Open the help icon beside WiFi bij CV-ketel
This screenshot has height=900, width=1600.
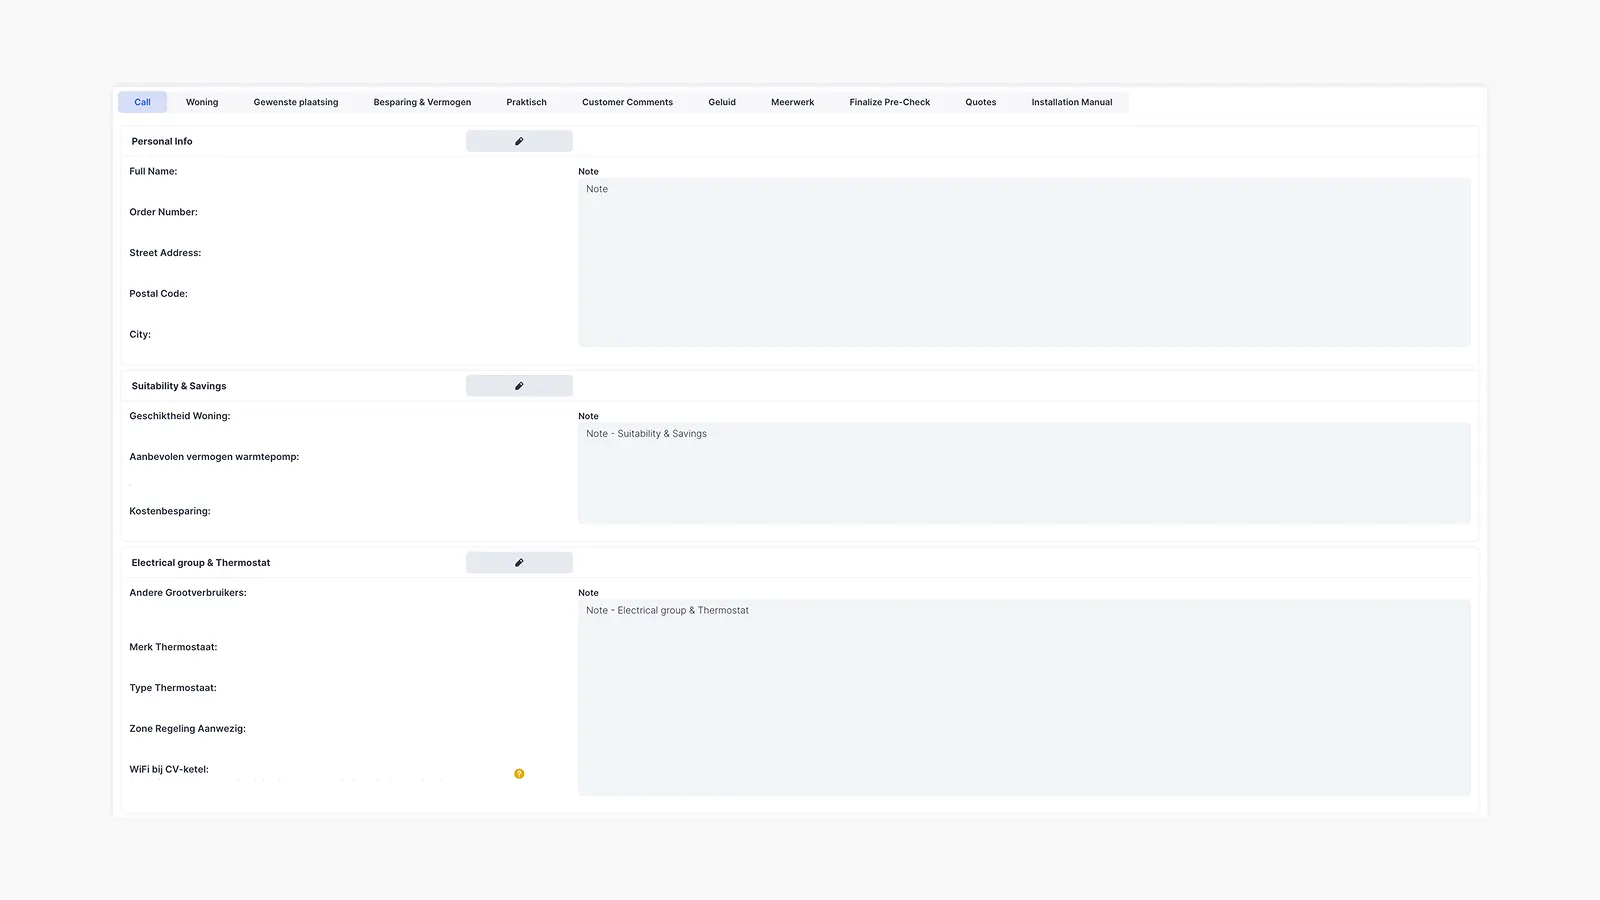point(519,774)
